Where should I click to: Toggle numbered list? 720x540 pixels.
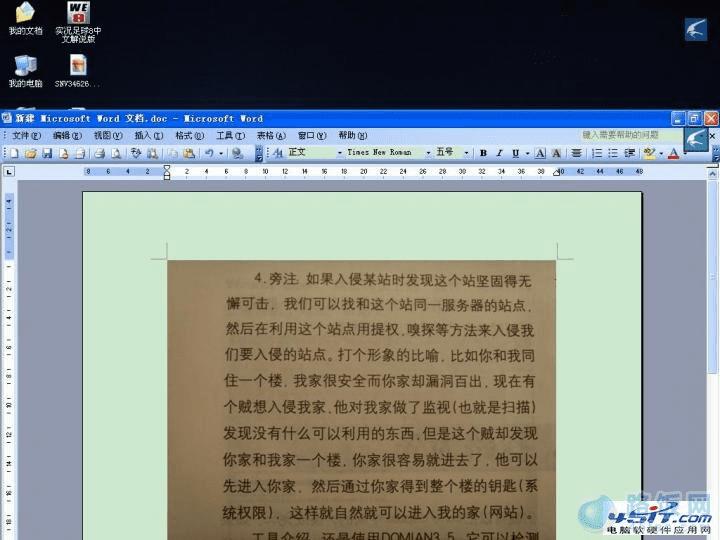point(596,153)
